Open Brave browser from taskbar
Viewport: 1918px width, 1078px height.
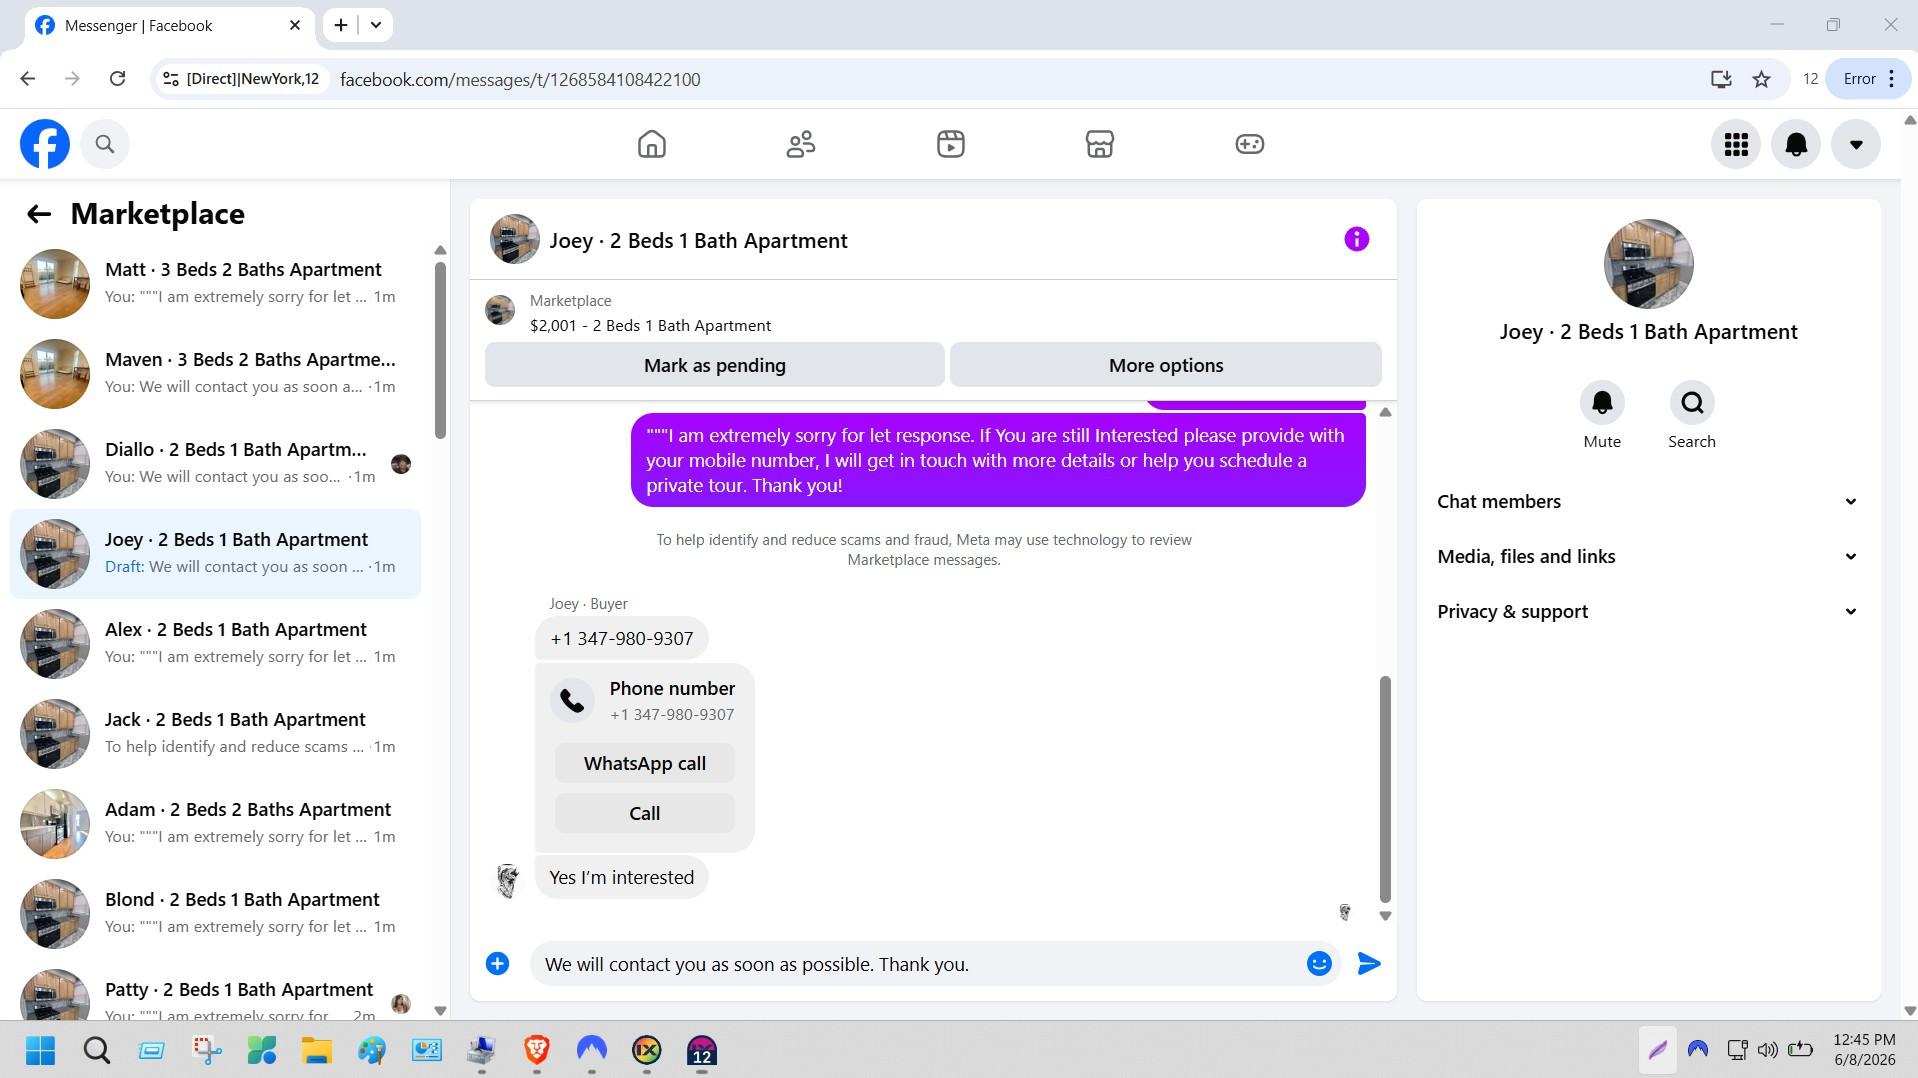click(x=537, y=1050)
